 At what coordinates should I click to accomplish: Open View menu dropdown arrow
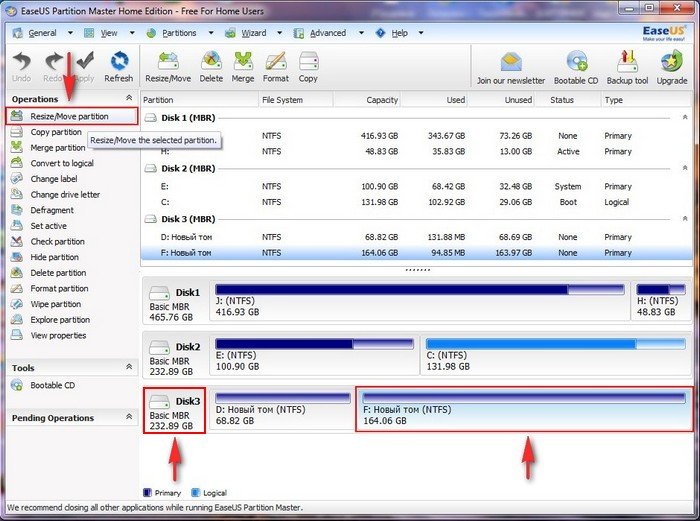coord(132,33)
